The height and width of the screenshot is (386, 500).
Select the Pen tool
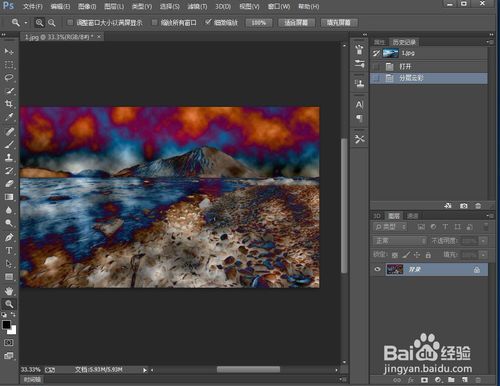point(9,237)
